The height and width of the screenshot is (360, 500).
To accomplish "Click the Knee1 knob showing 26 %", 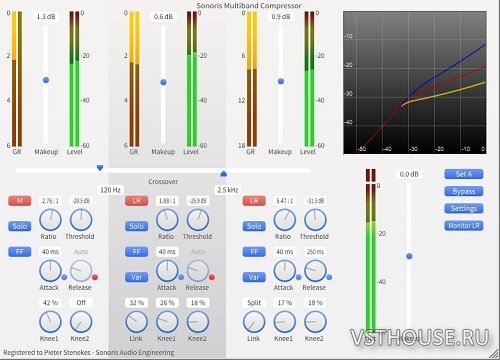I will [x=167, y=322].
